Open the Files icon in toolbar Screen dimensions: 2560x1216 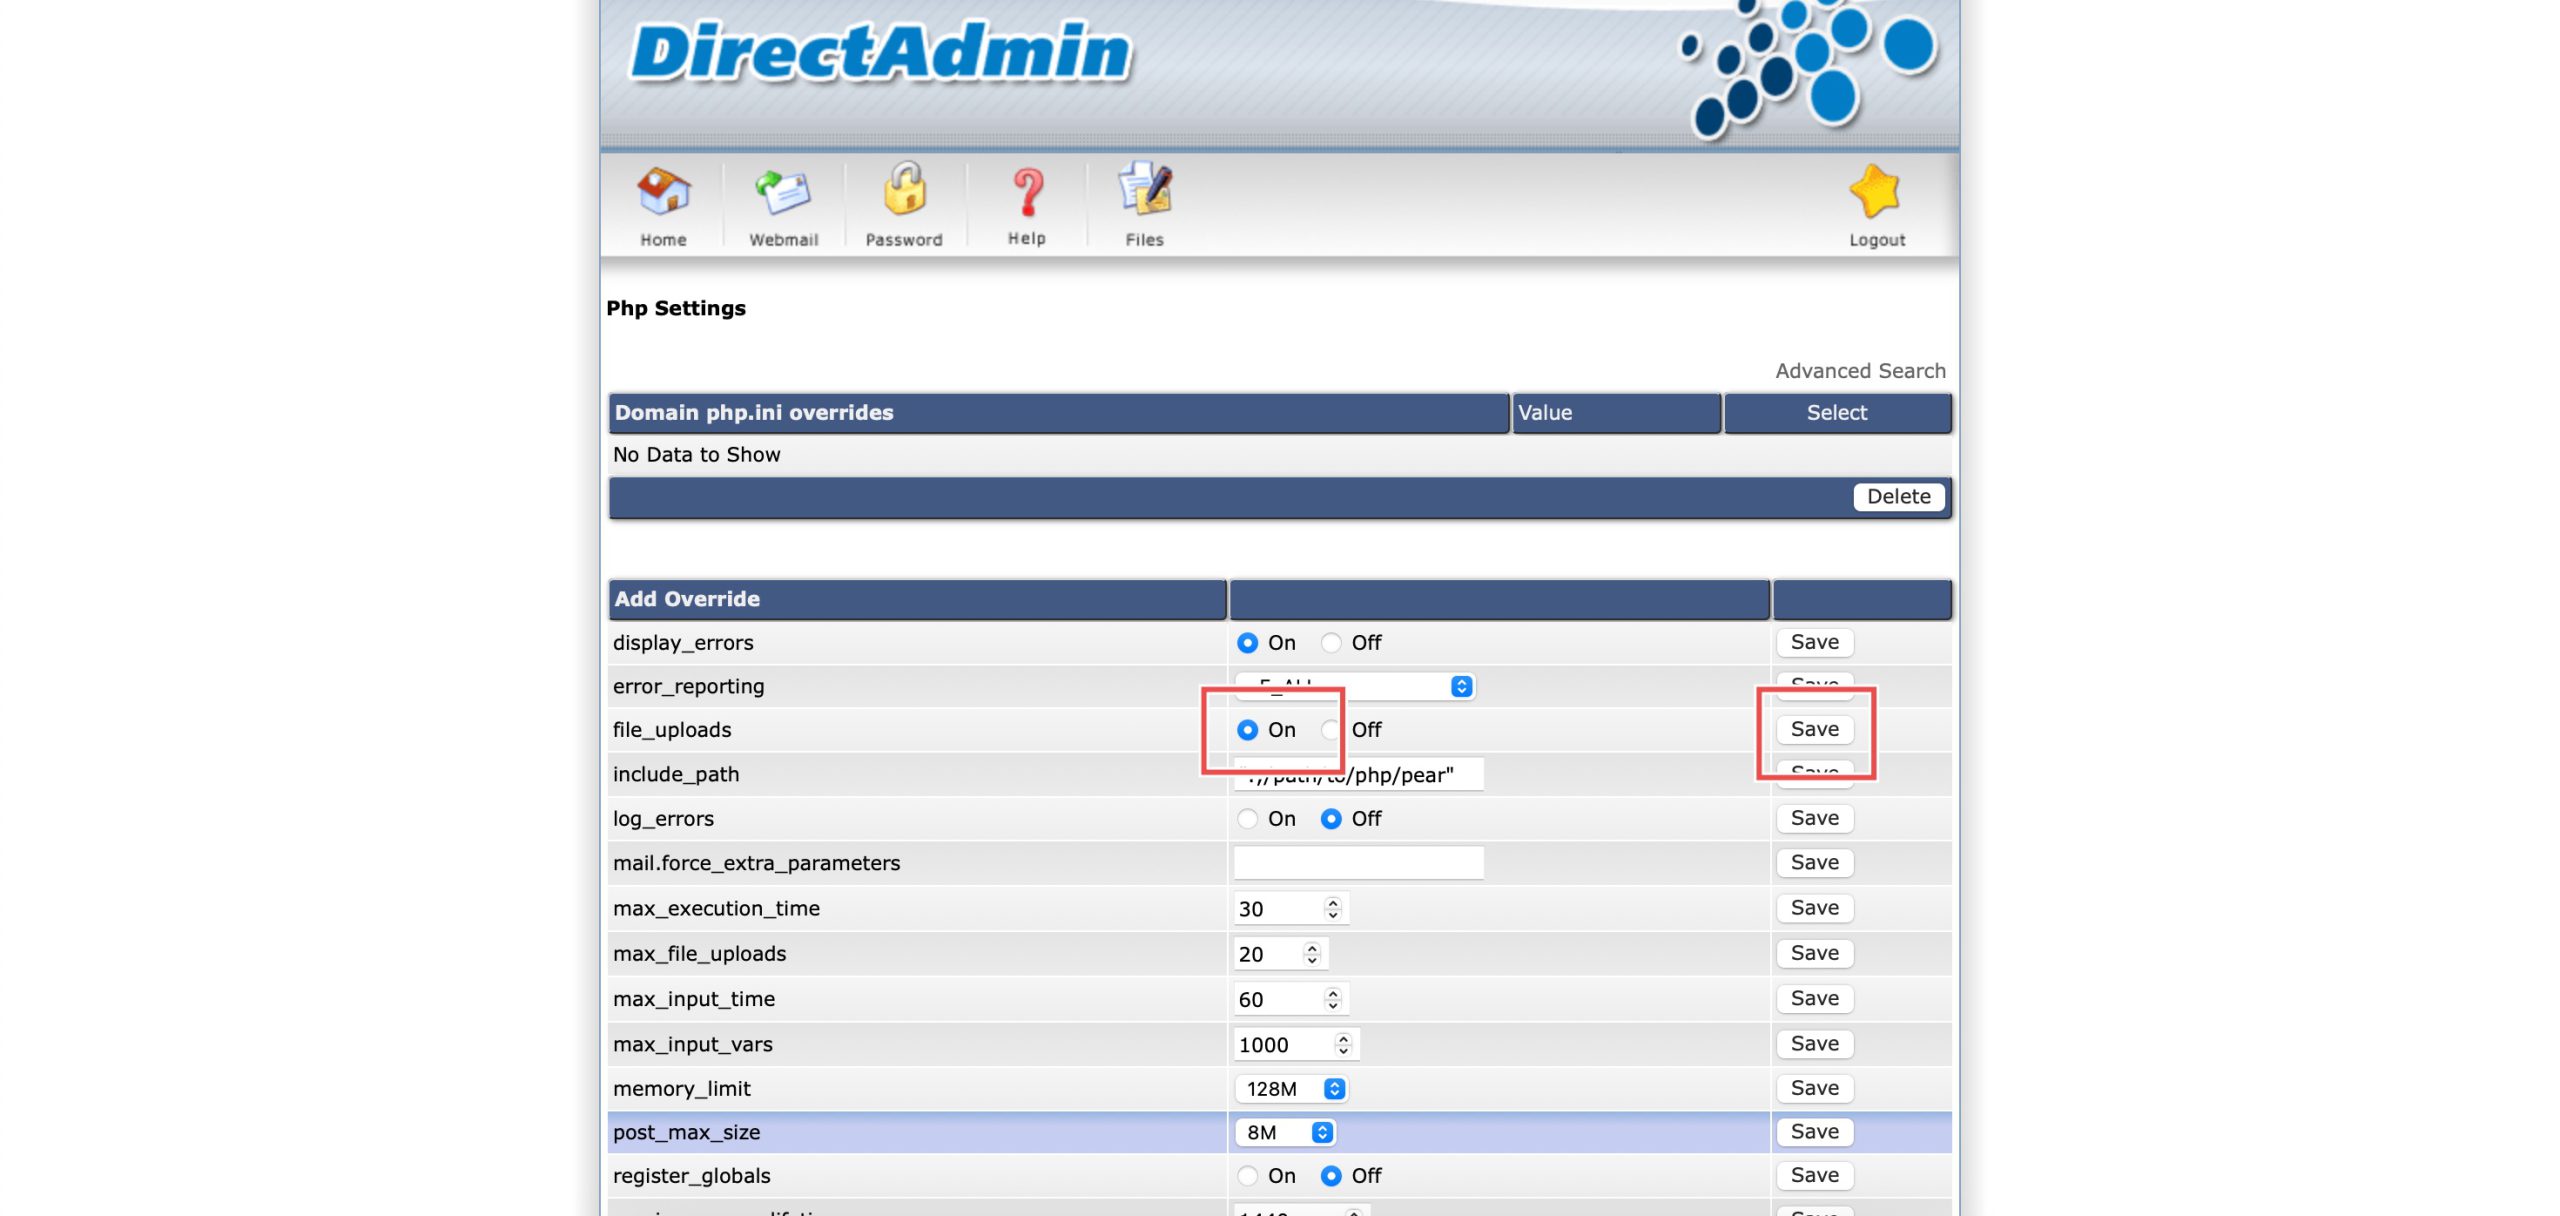tap(1145, 190)
